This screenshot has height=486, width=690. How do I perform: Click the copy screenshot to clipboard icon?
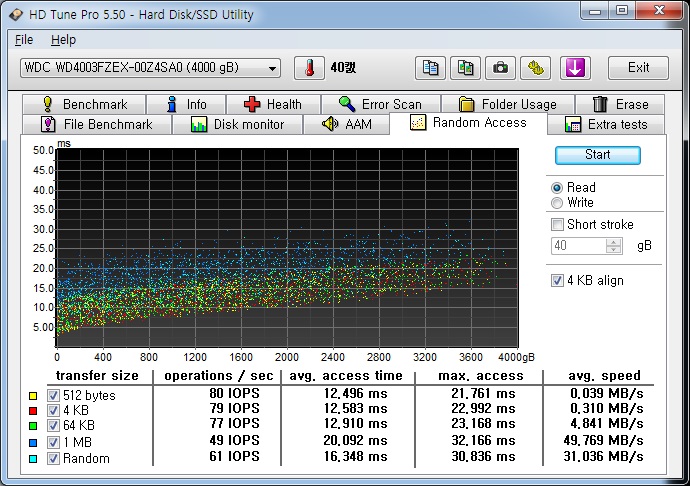tap(465, 68)
